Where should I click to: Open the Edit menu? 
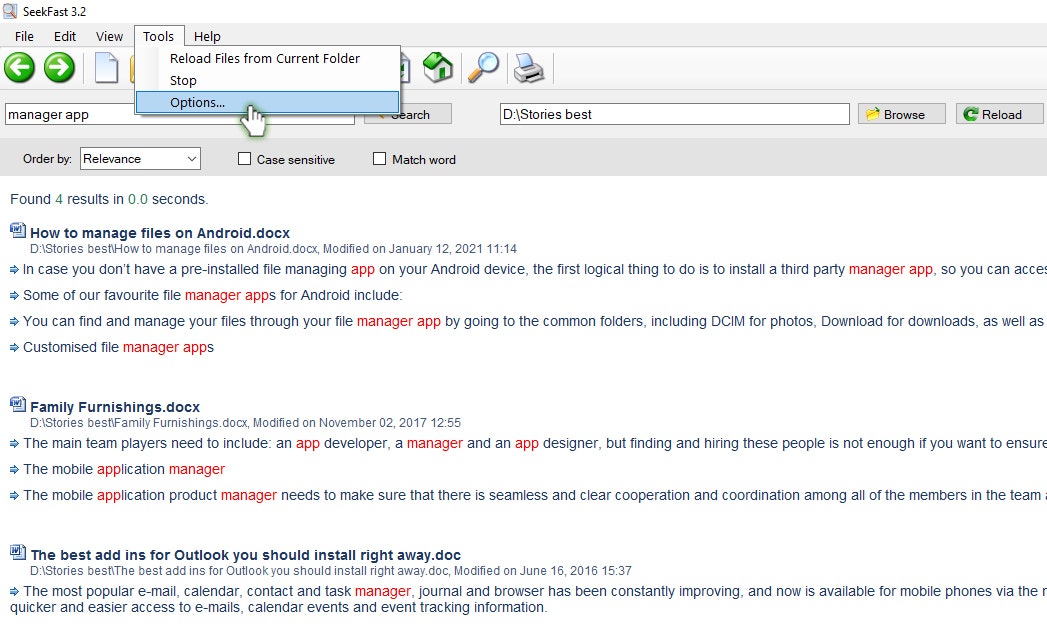65,37
